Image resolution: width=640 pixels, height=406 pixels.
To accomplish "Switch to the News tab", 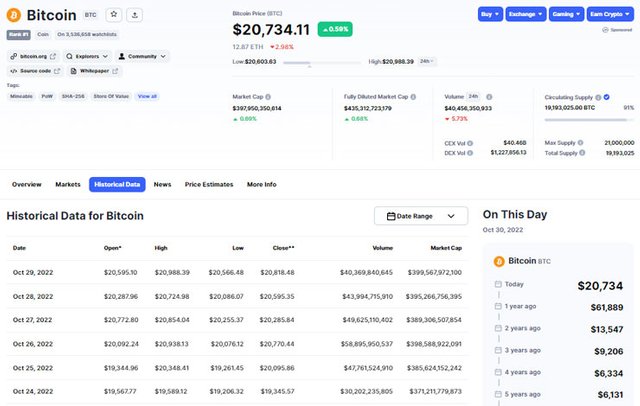I will coord(162,184).
